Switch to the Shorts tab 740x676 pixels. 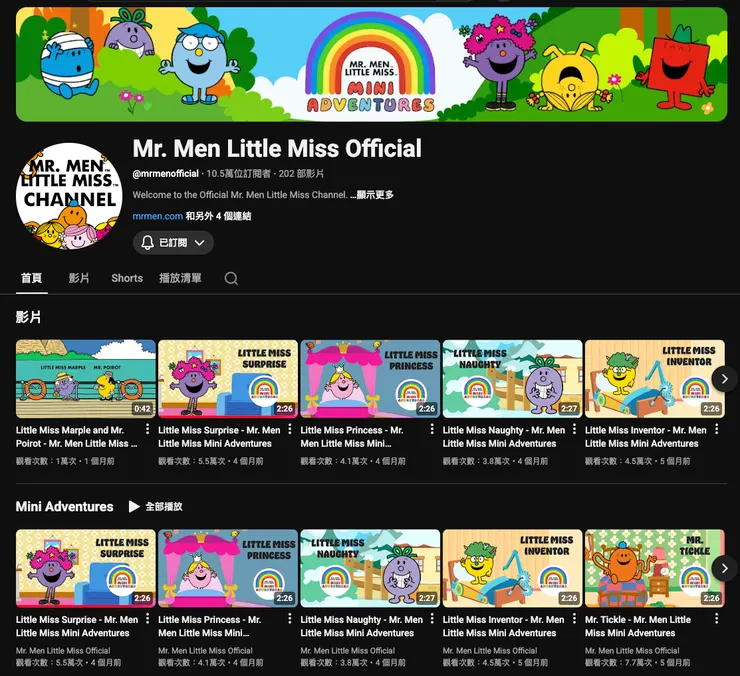click(x=127, y=278)
